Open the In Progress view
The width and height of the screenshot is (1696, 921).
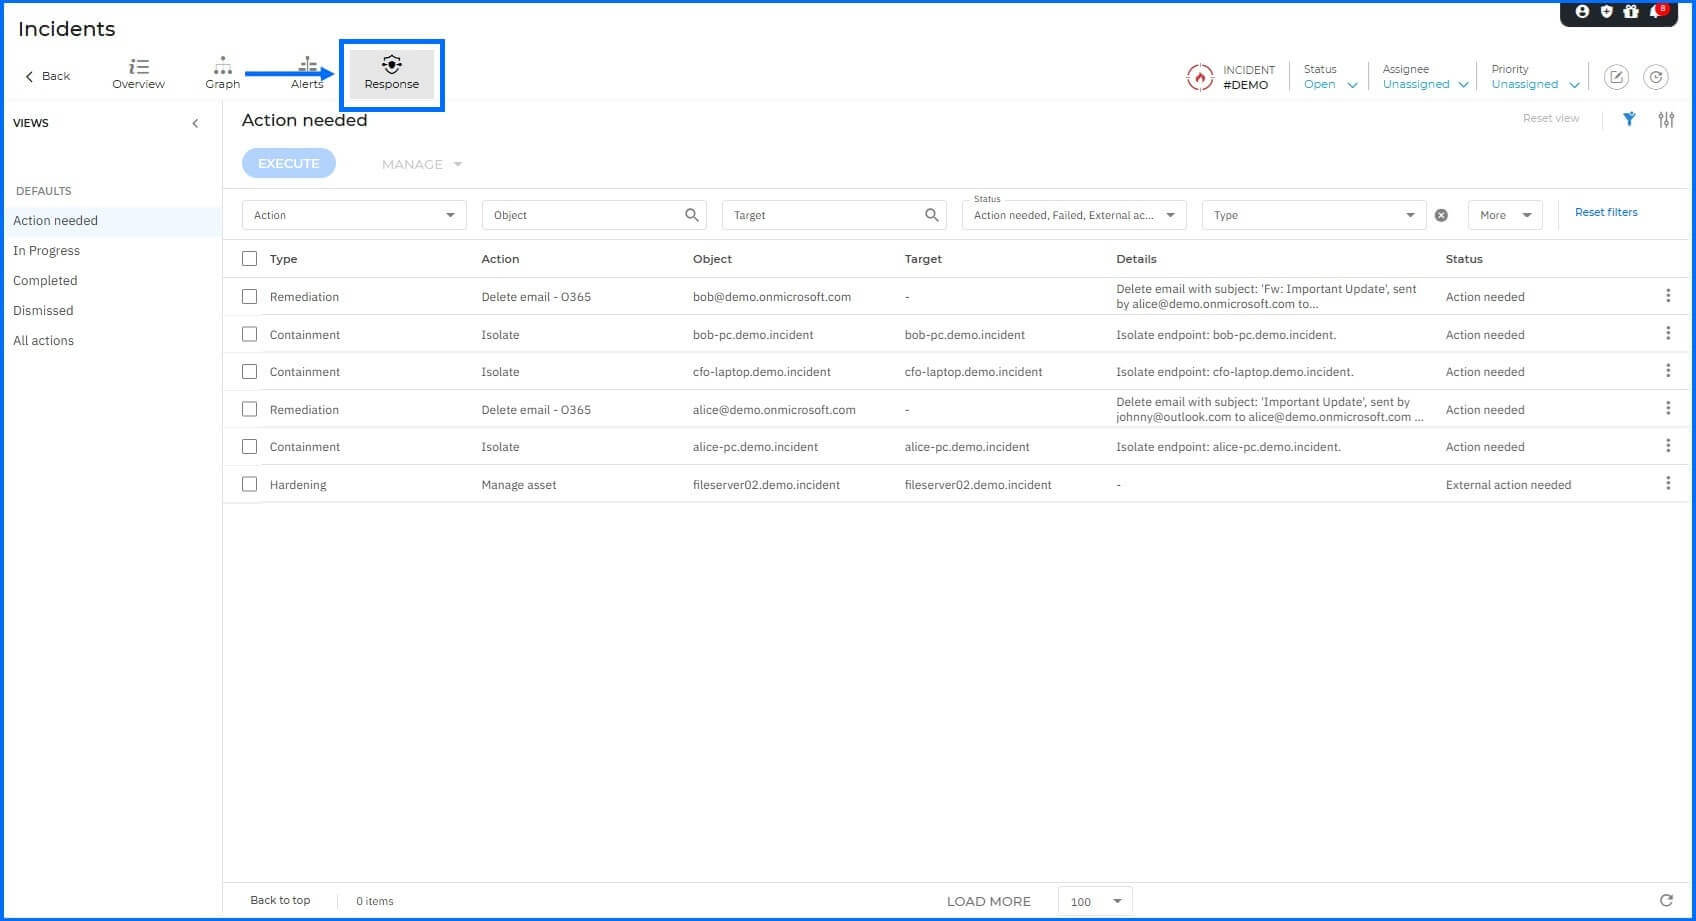tap(46, 250)
